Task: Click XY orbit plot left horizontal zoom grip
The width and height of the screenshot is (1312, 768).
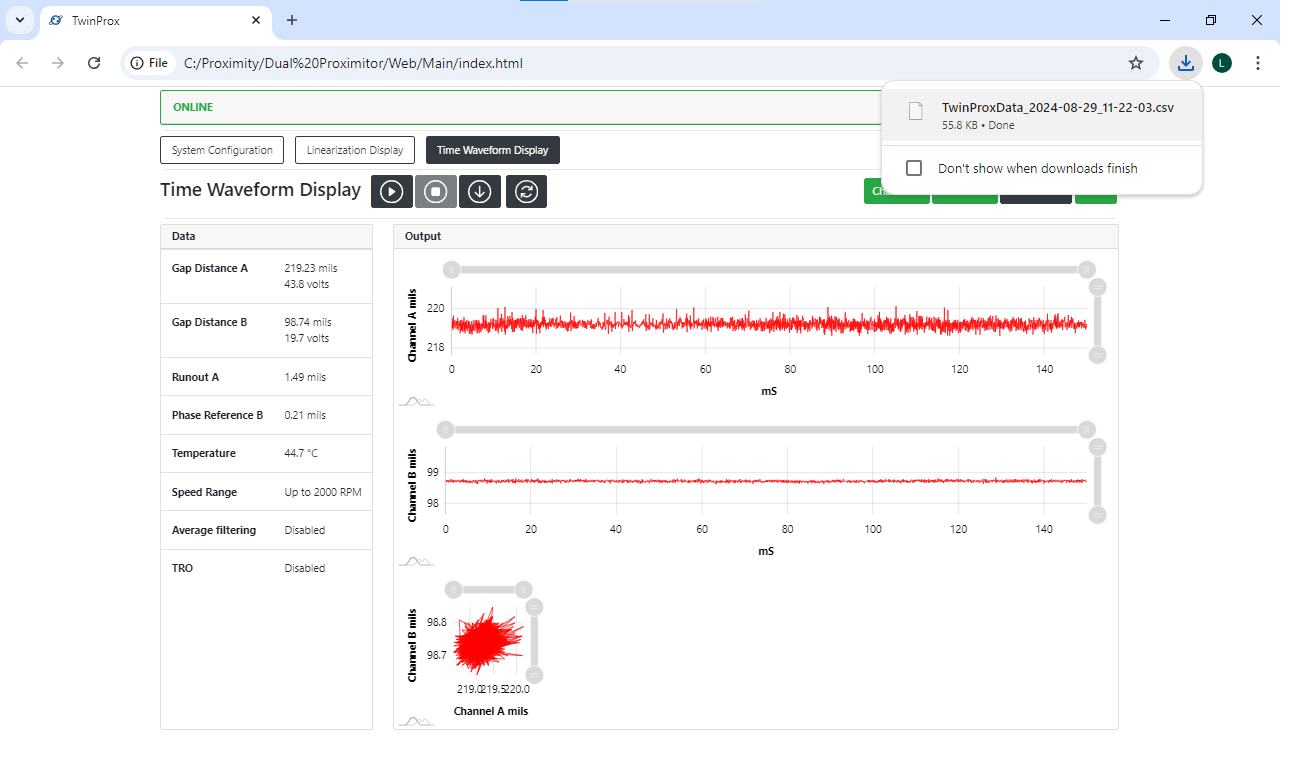Action: tap(453, 589)
